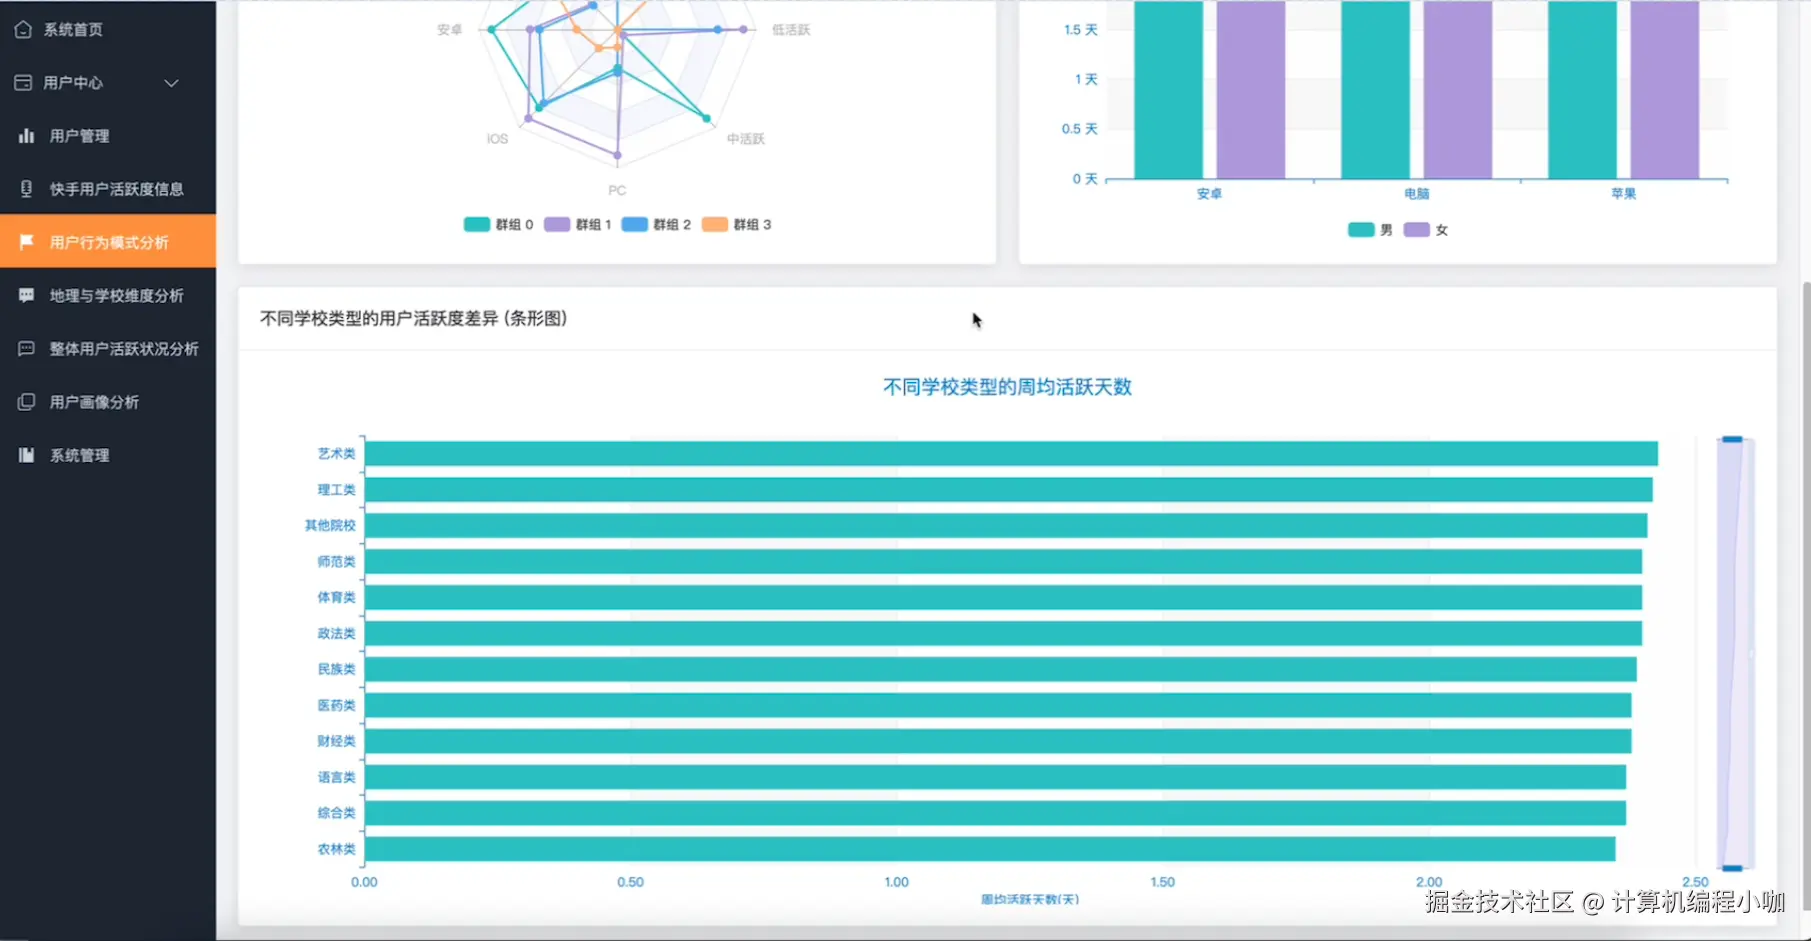Click the bar chart icon beside 用户管理
1811x941 pixels.
coord(27,135)
